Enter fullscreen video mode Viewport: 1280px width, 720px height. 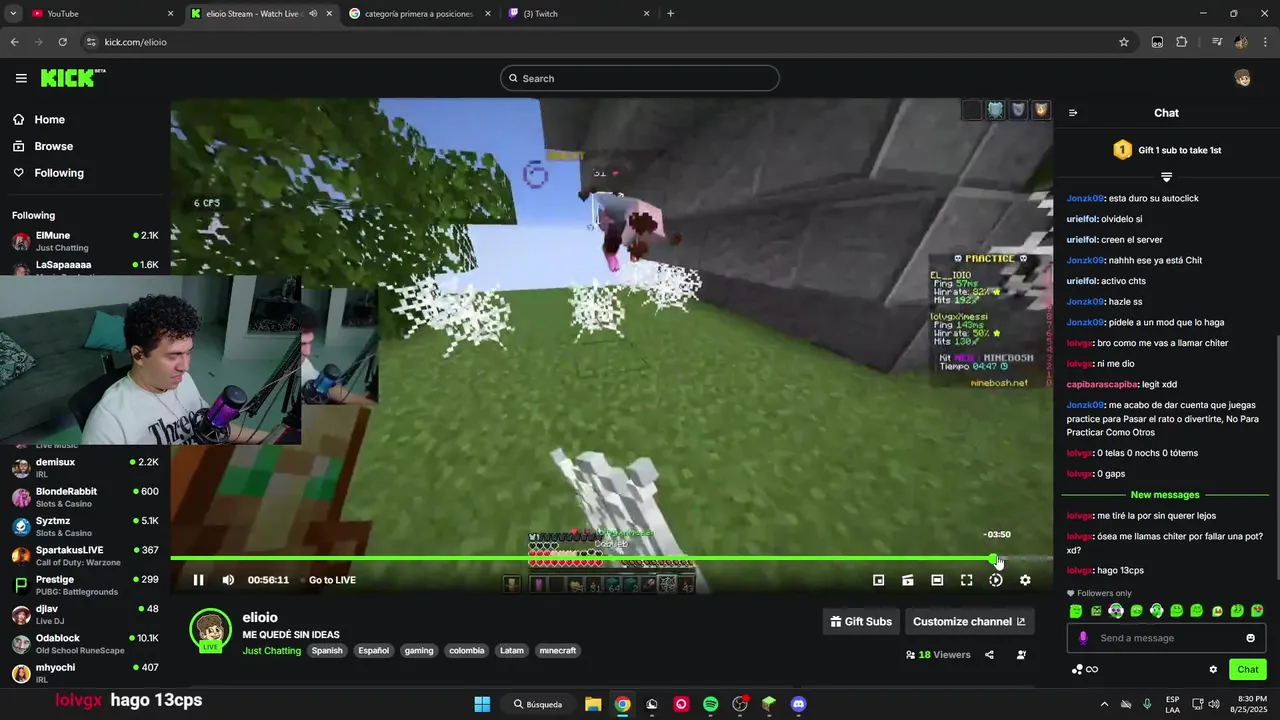(966, 580)
